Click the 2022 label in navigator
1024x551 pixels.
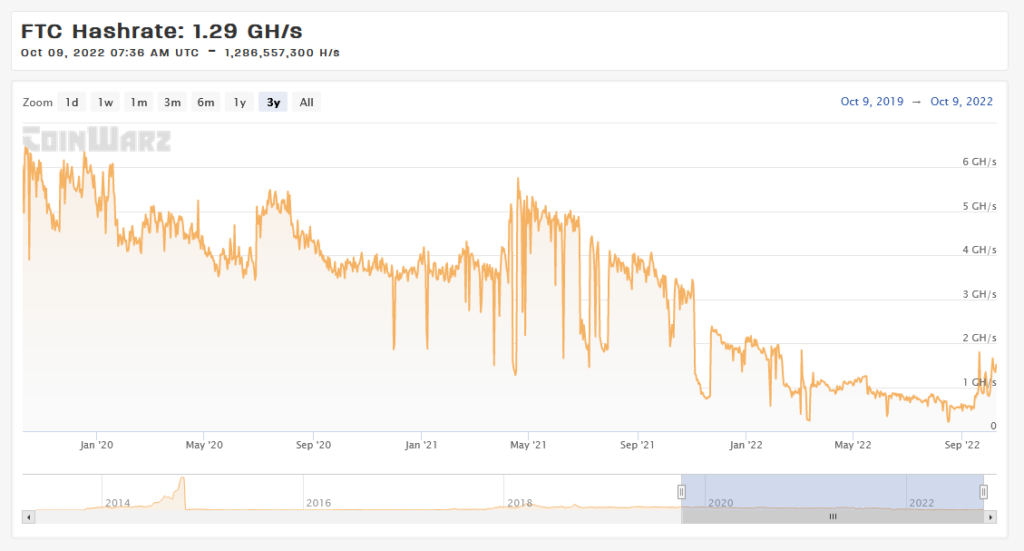point(921,503)
